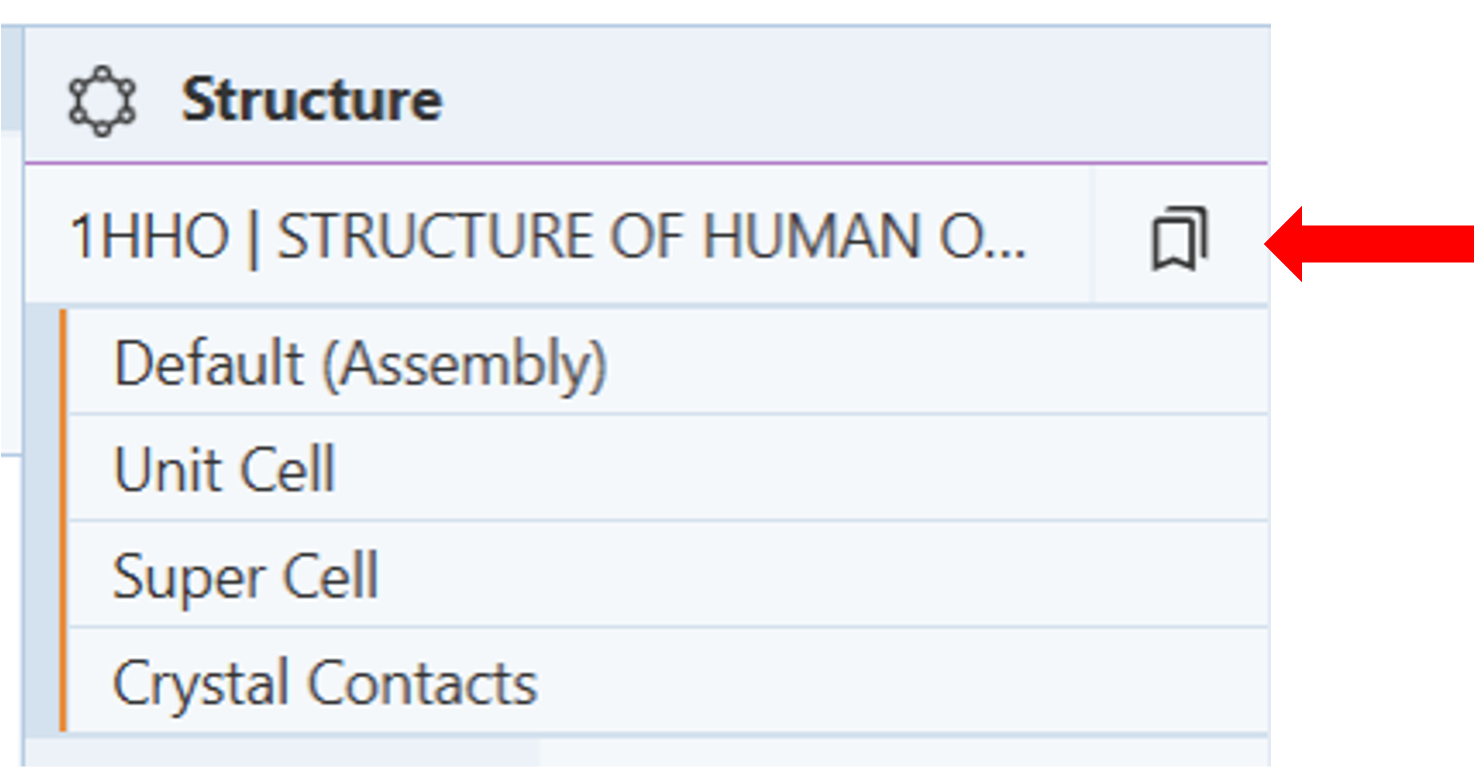The width and height of the screenshot is (1475, 770).
Task: Collapse the preset list using bookmark button
Action: (1180, 238)
